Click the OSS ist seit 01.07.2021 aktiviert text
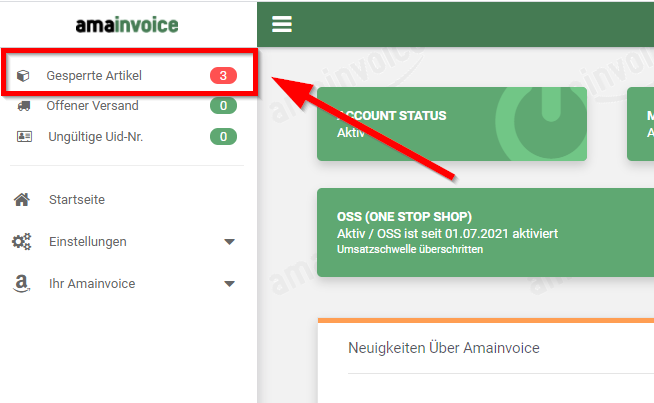654x403 pixels. (x=467, y=234)
